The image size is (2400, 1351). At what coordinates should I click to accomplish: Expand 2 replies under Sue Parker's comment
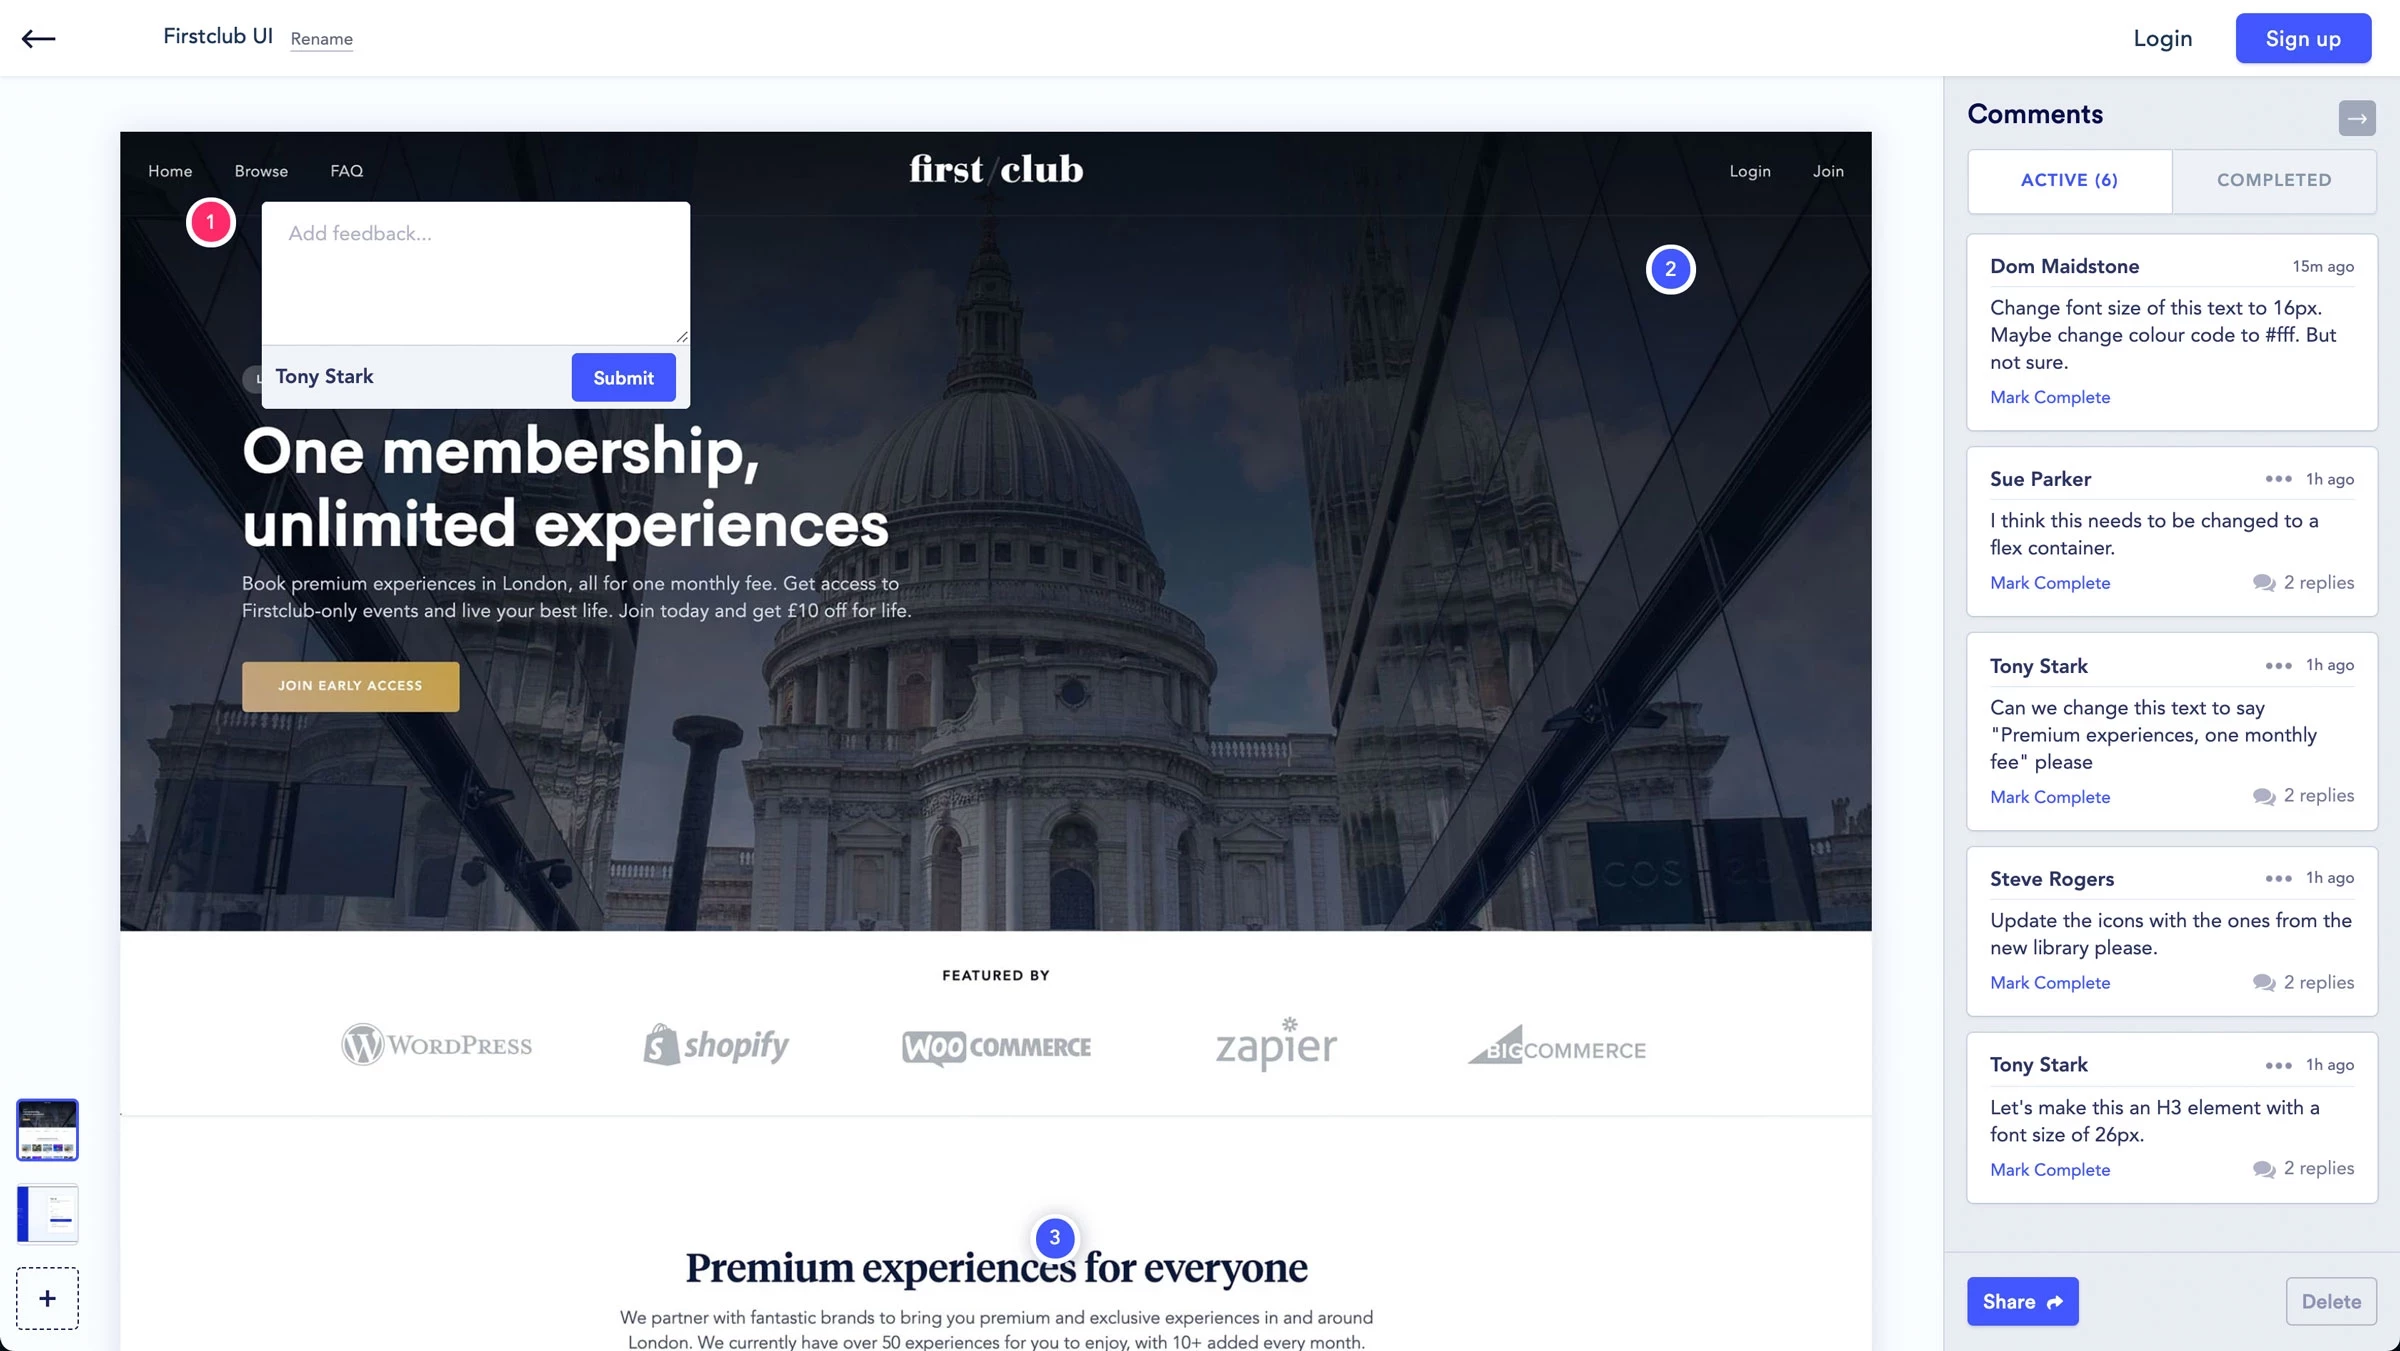pos(2303,583)
